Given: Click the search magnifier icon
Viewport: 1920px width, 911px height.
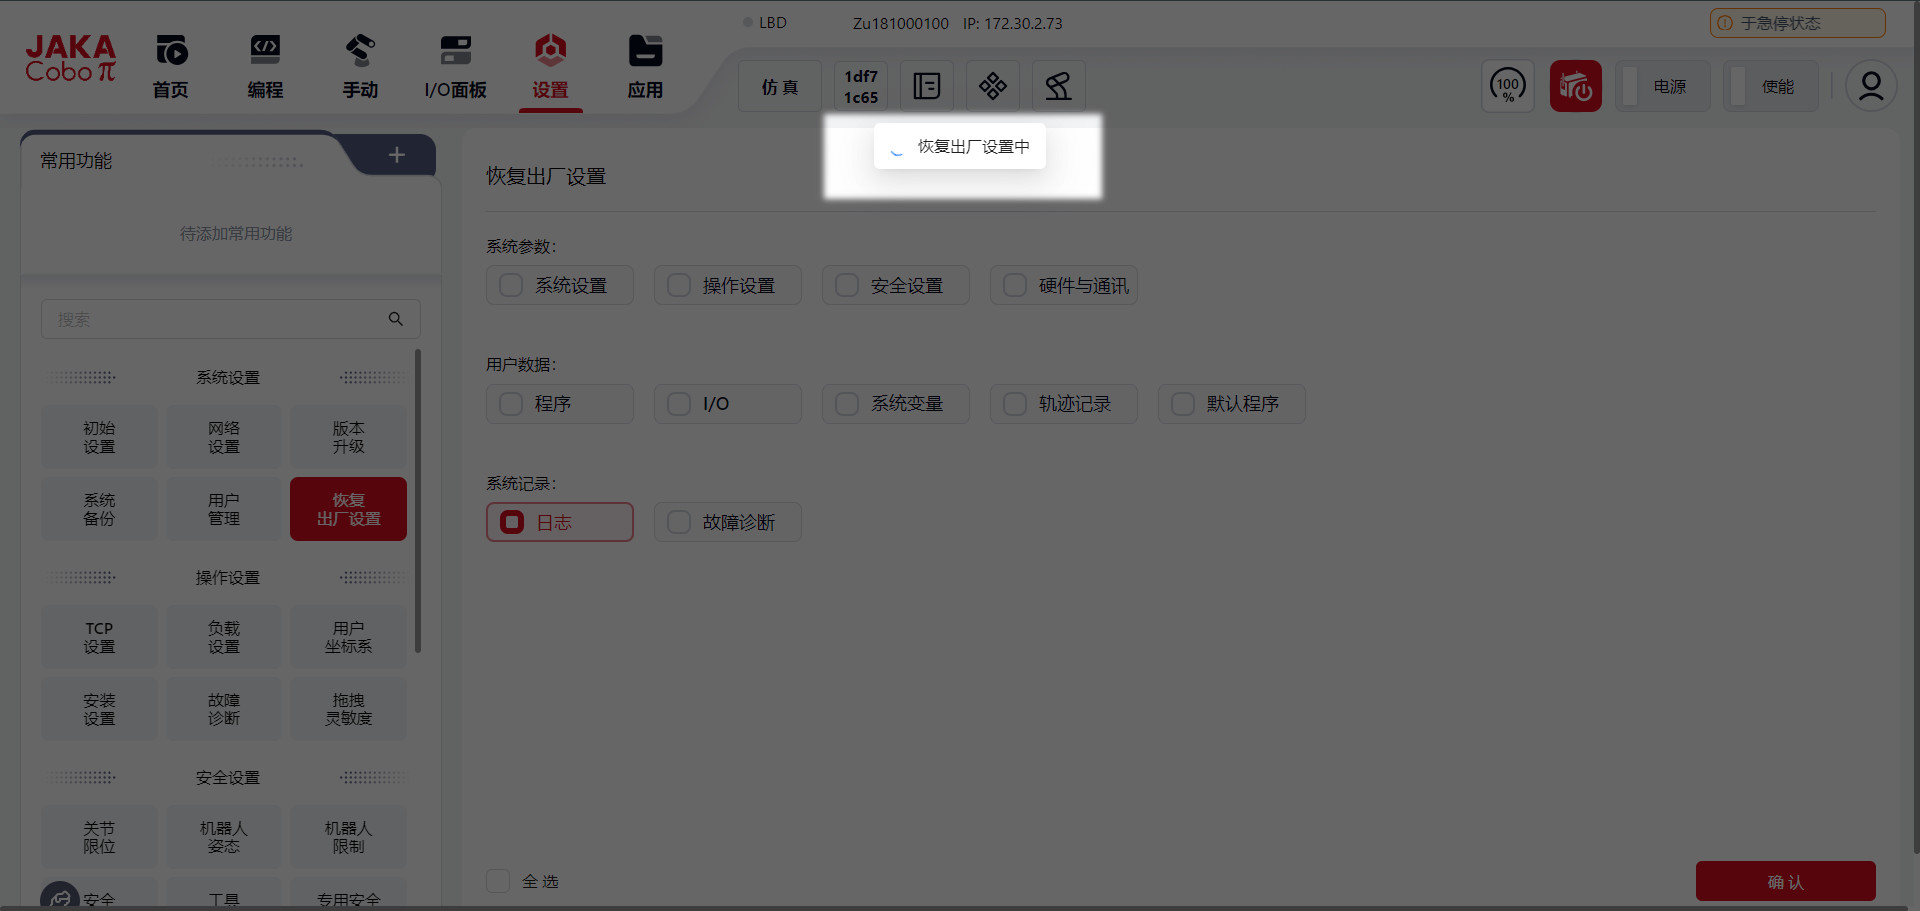Looking at the screenshot, I should tap(396, 319).
